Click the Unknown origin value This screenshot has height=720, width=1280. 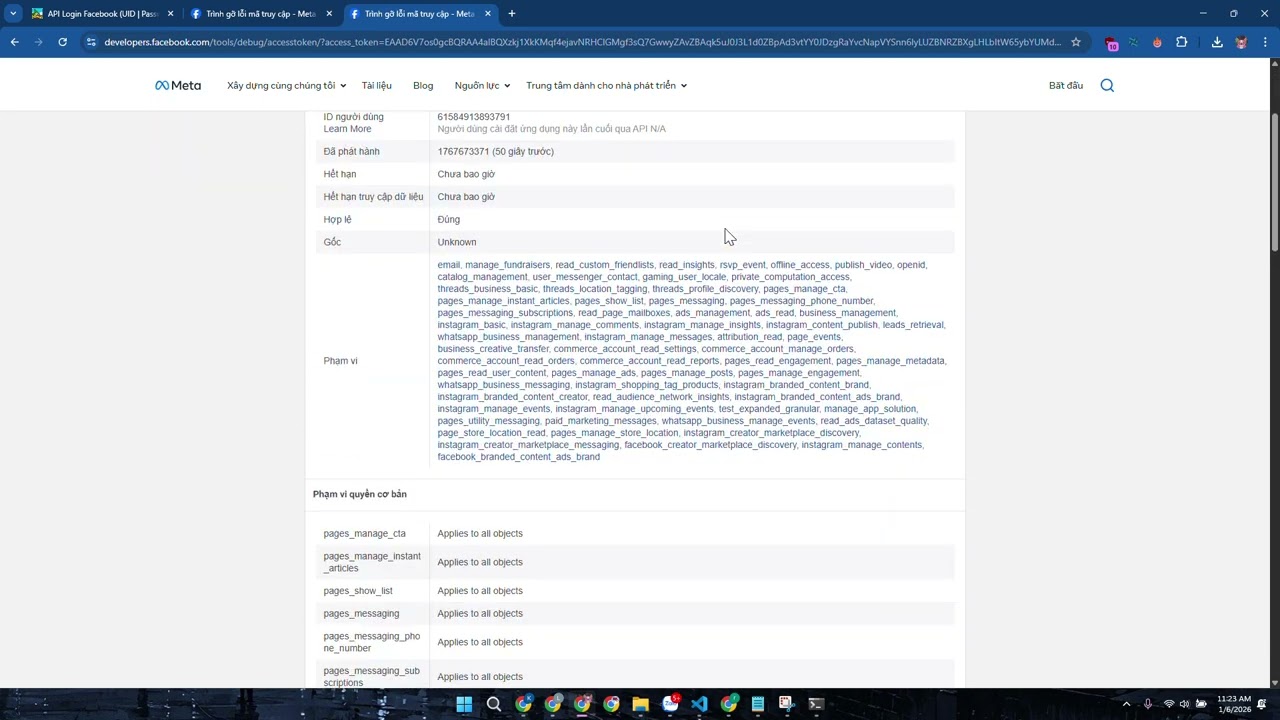pyautogui.click(x=456, y=242)
